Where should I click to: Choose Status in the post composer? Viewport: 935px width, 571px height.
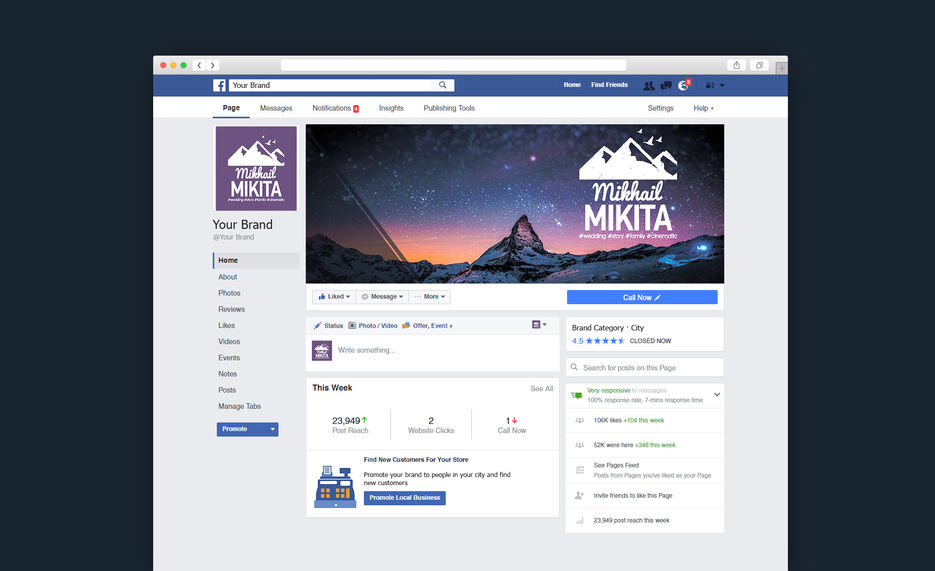pos(329,325)
